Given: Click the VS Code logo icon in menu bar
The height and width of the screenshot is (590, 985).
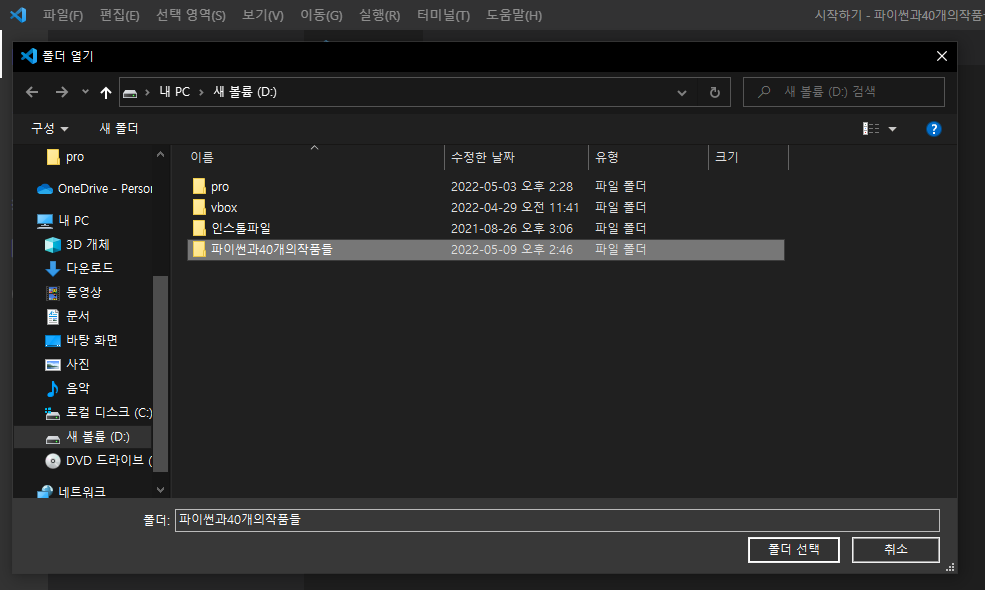Looking at the screenshot, I should [x=18, y=14].
